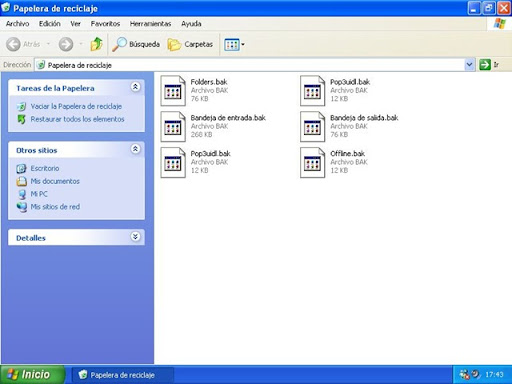The width and height of the screenshot is (512, 384).
Task: Click the first system tray icon
Action: click(464, 375)
